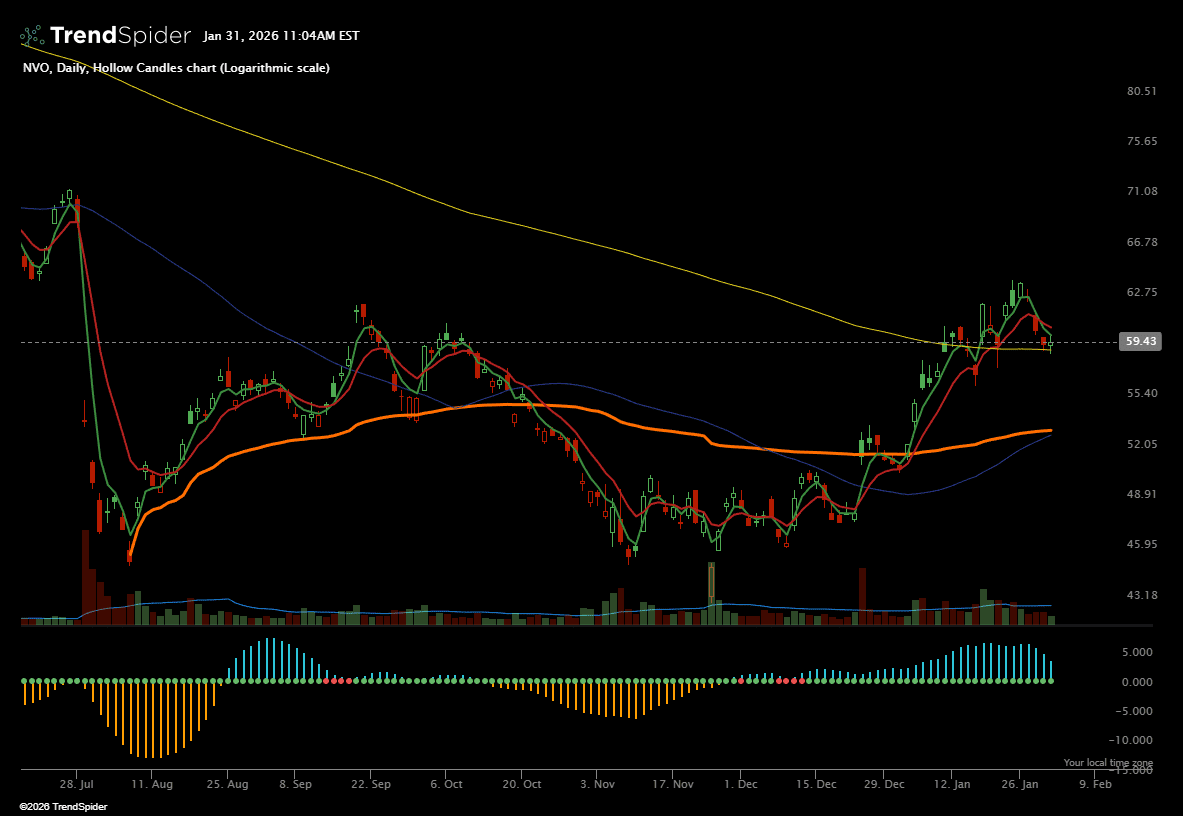
Task: Select the 59.43 current price tag
Action: [1141, 341]
